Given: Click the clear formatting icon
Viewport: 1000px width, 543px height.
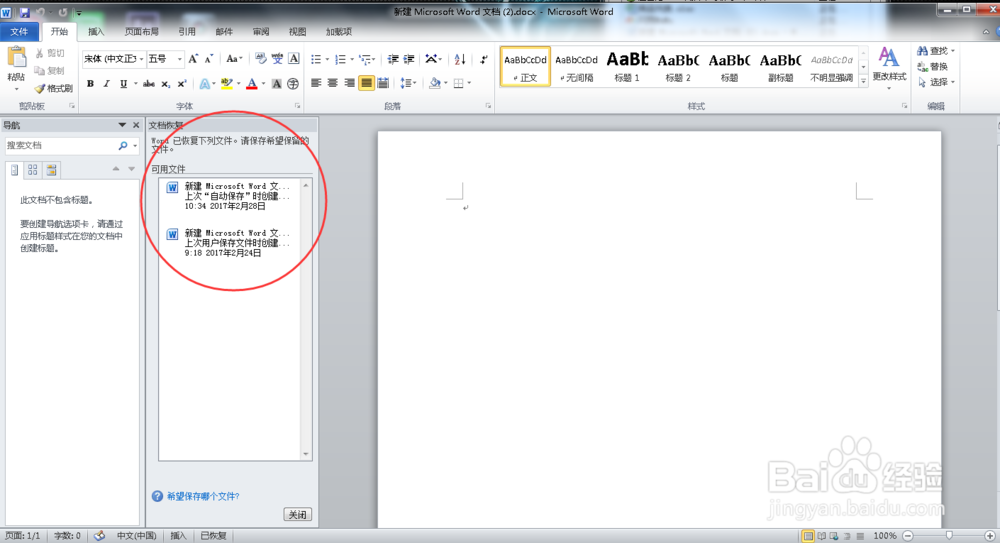Looking at the screenshot, I should (x=260, y=59).
